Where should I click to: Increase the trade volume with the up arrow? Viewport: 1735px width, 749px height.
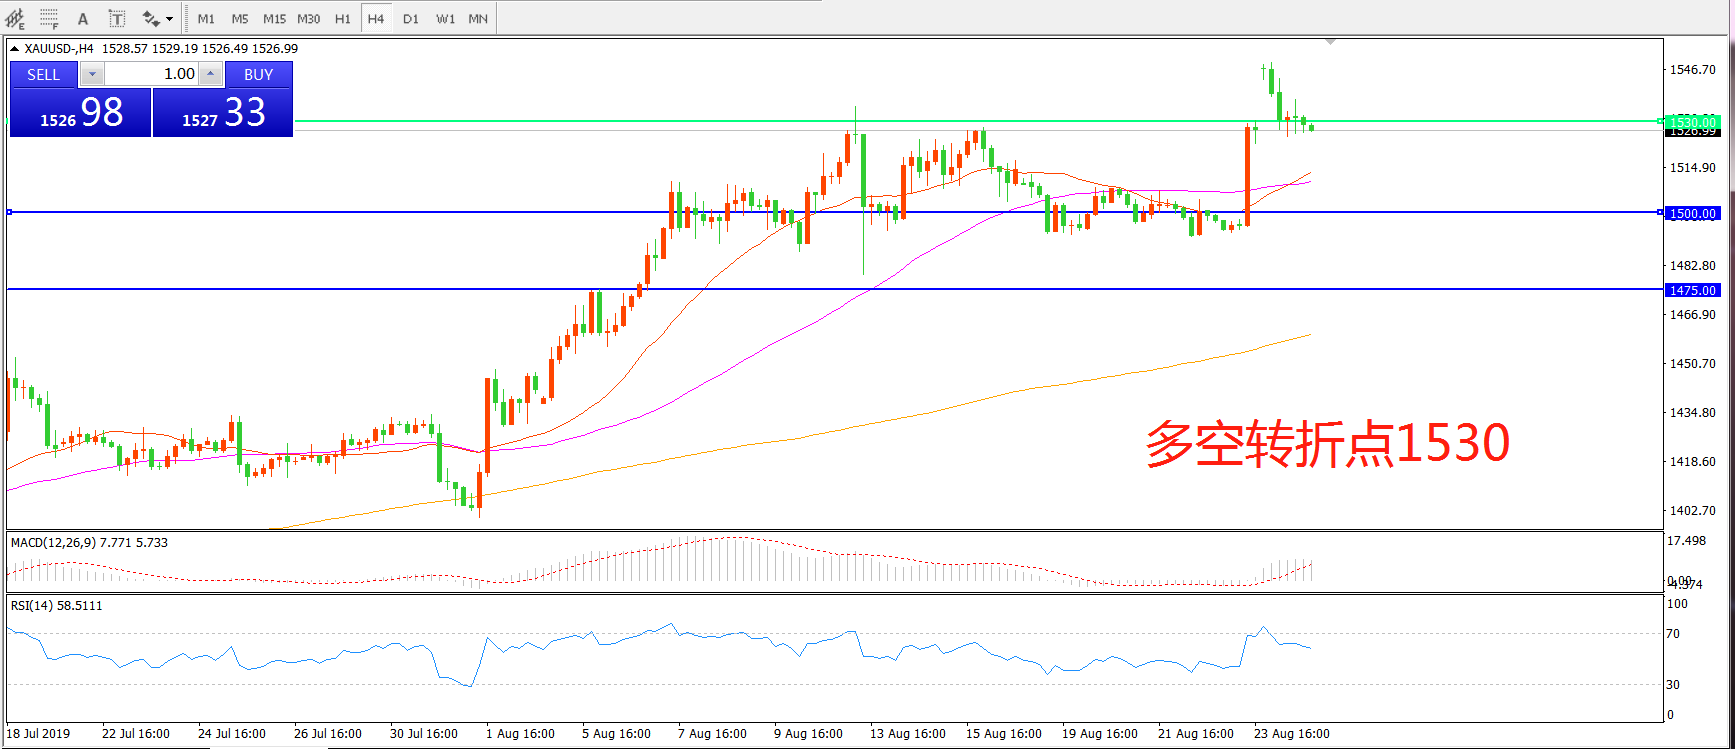[x=210, y=74]
